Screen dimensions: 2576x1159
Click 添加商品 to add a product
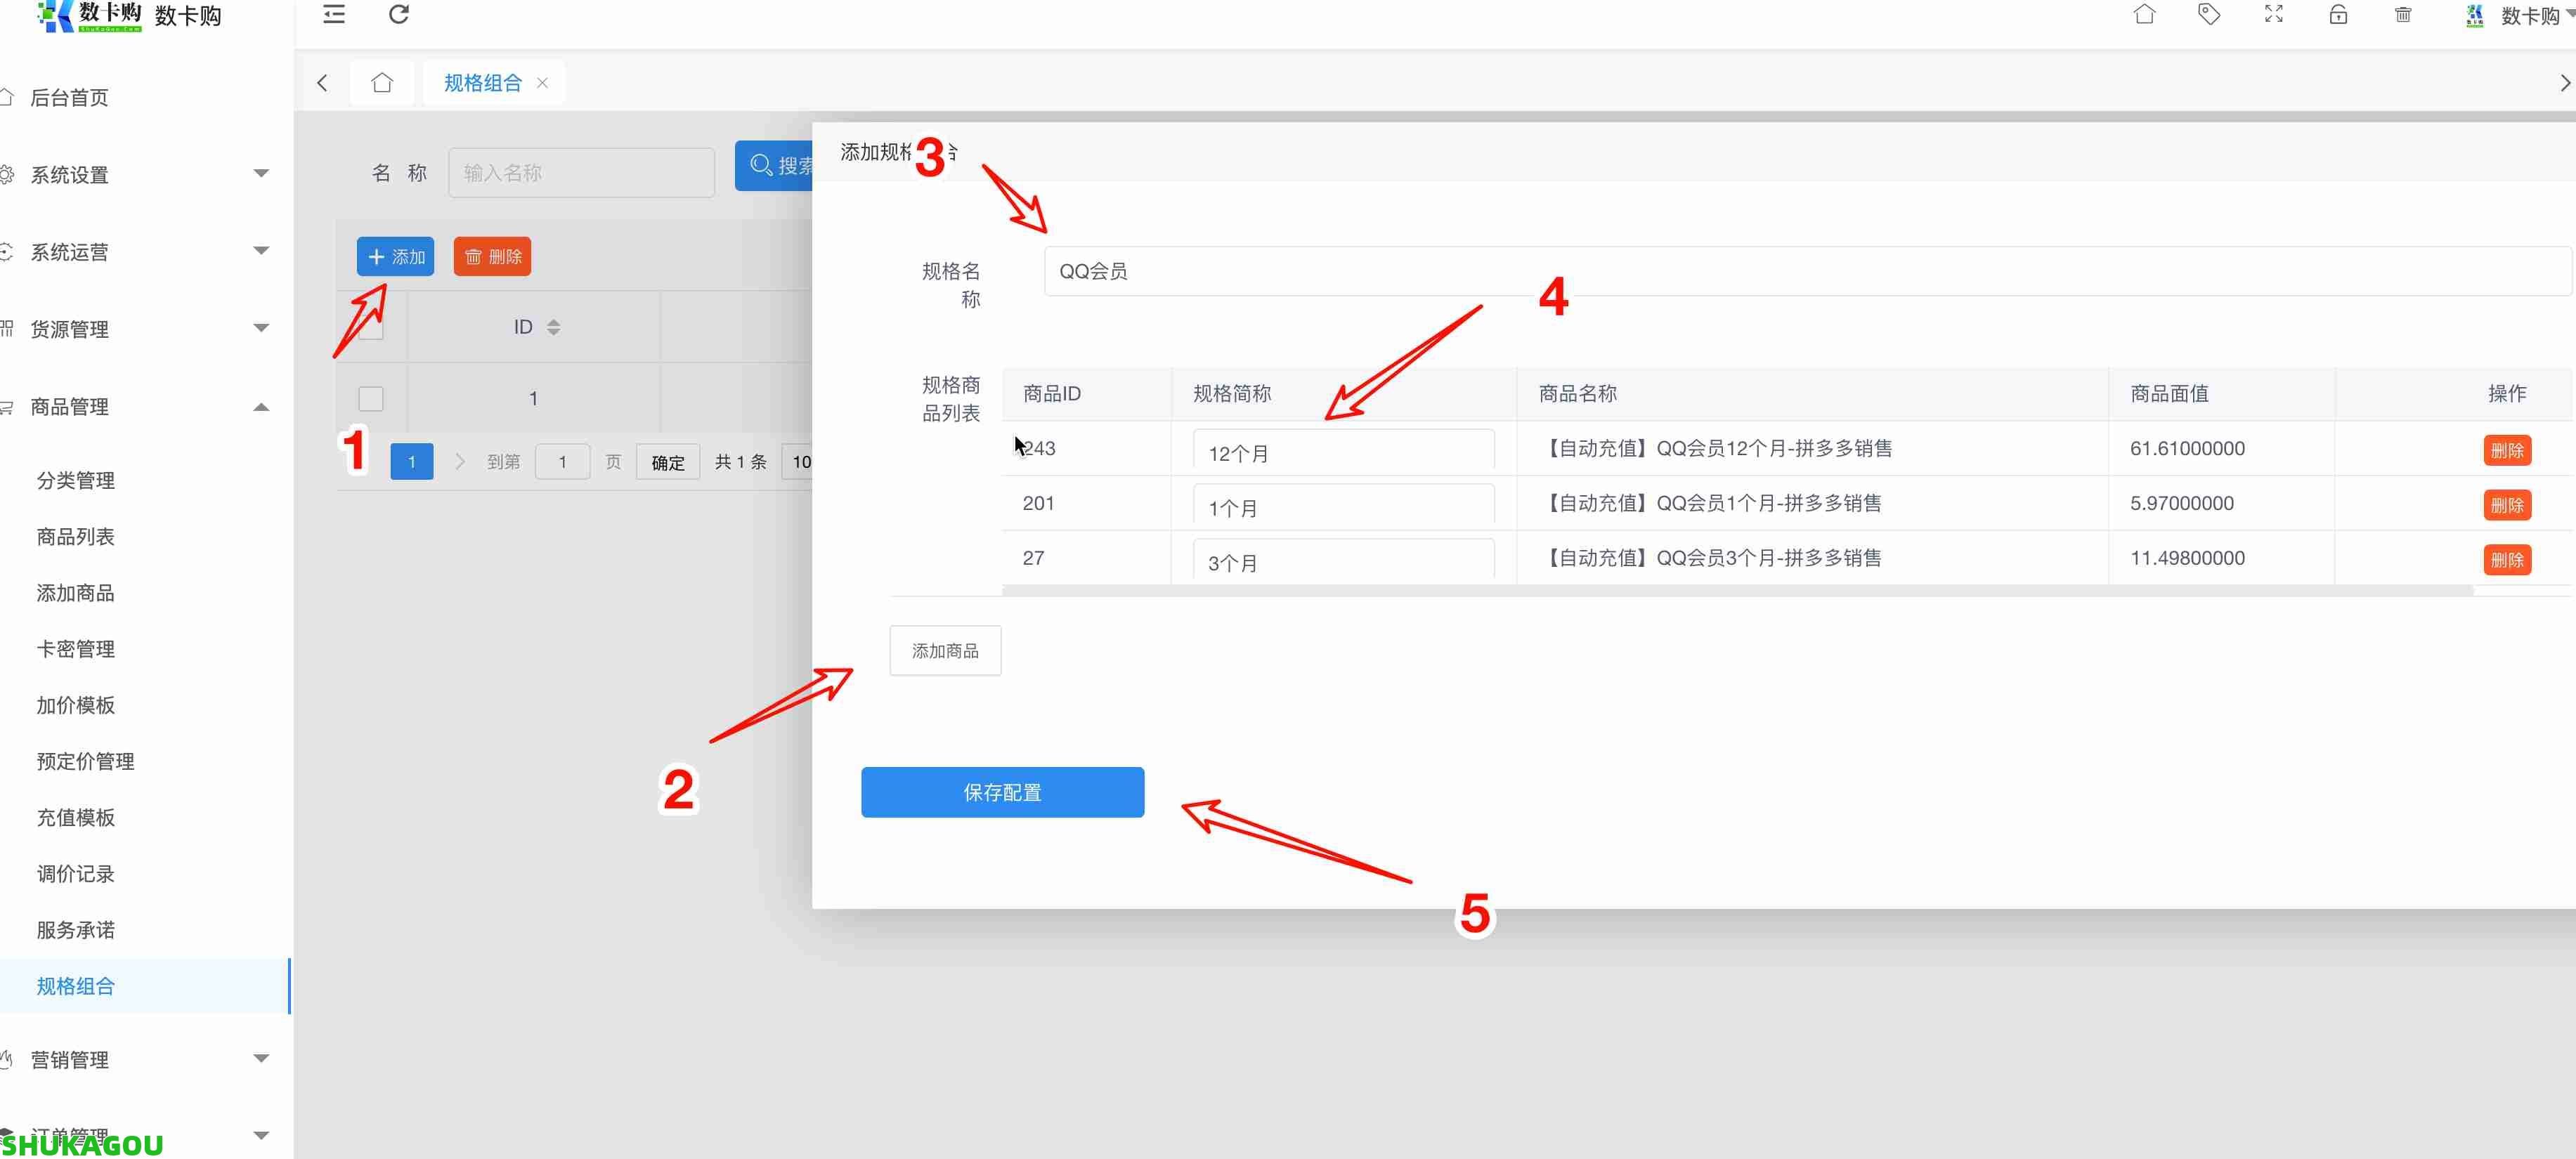[x=944, y=650]
